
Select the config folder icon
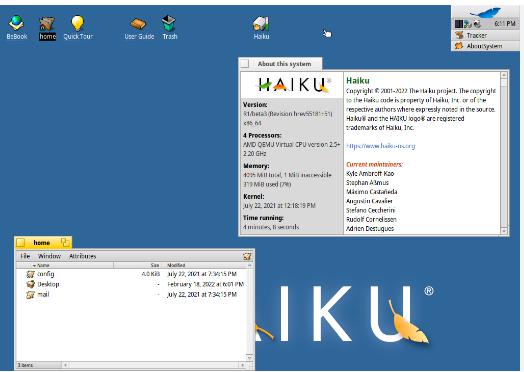click(x=30, y=274)
